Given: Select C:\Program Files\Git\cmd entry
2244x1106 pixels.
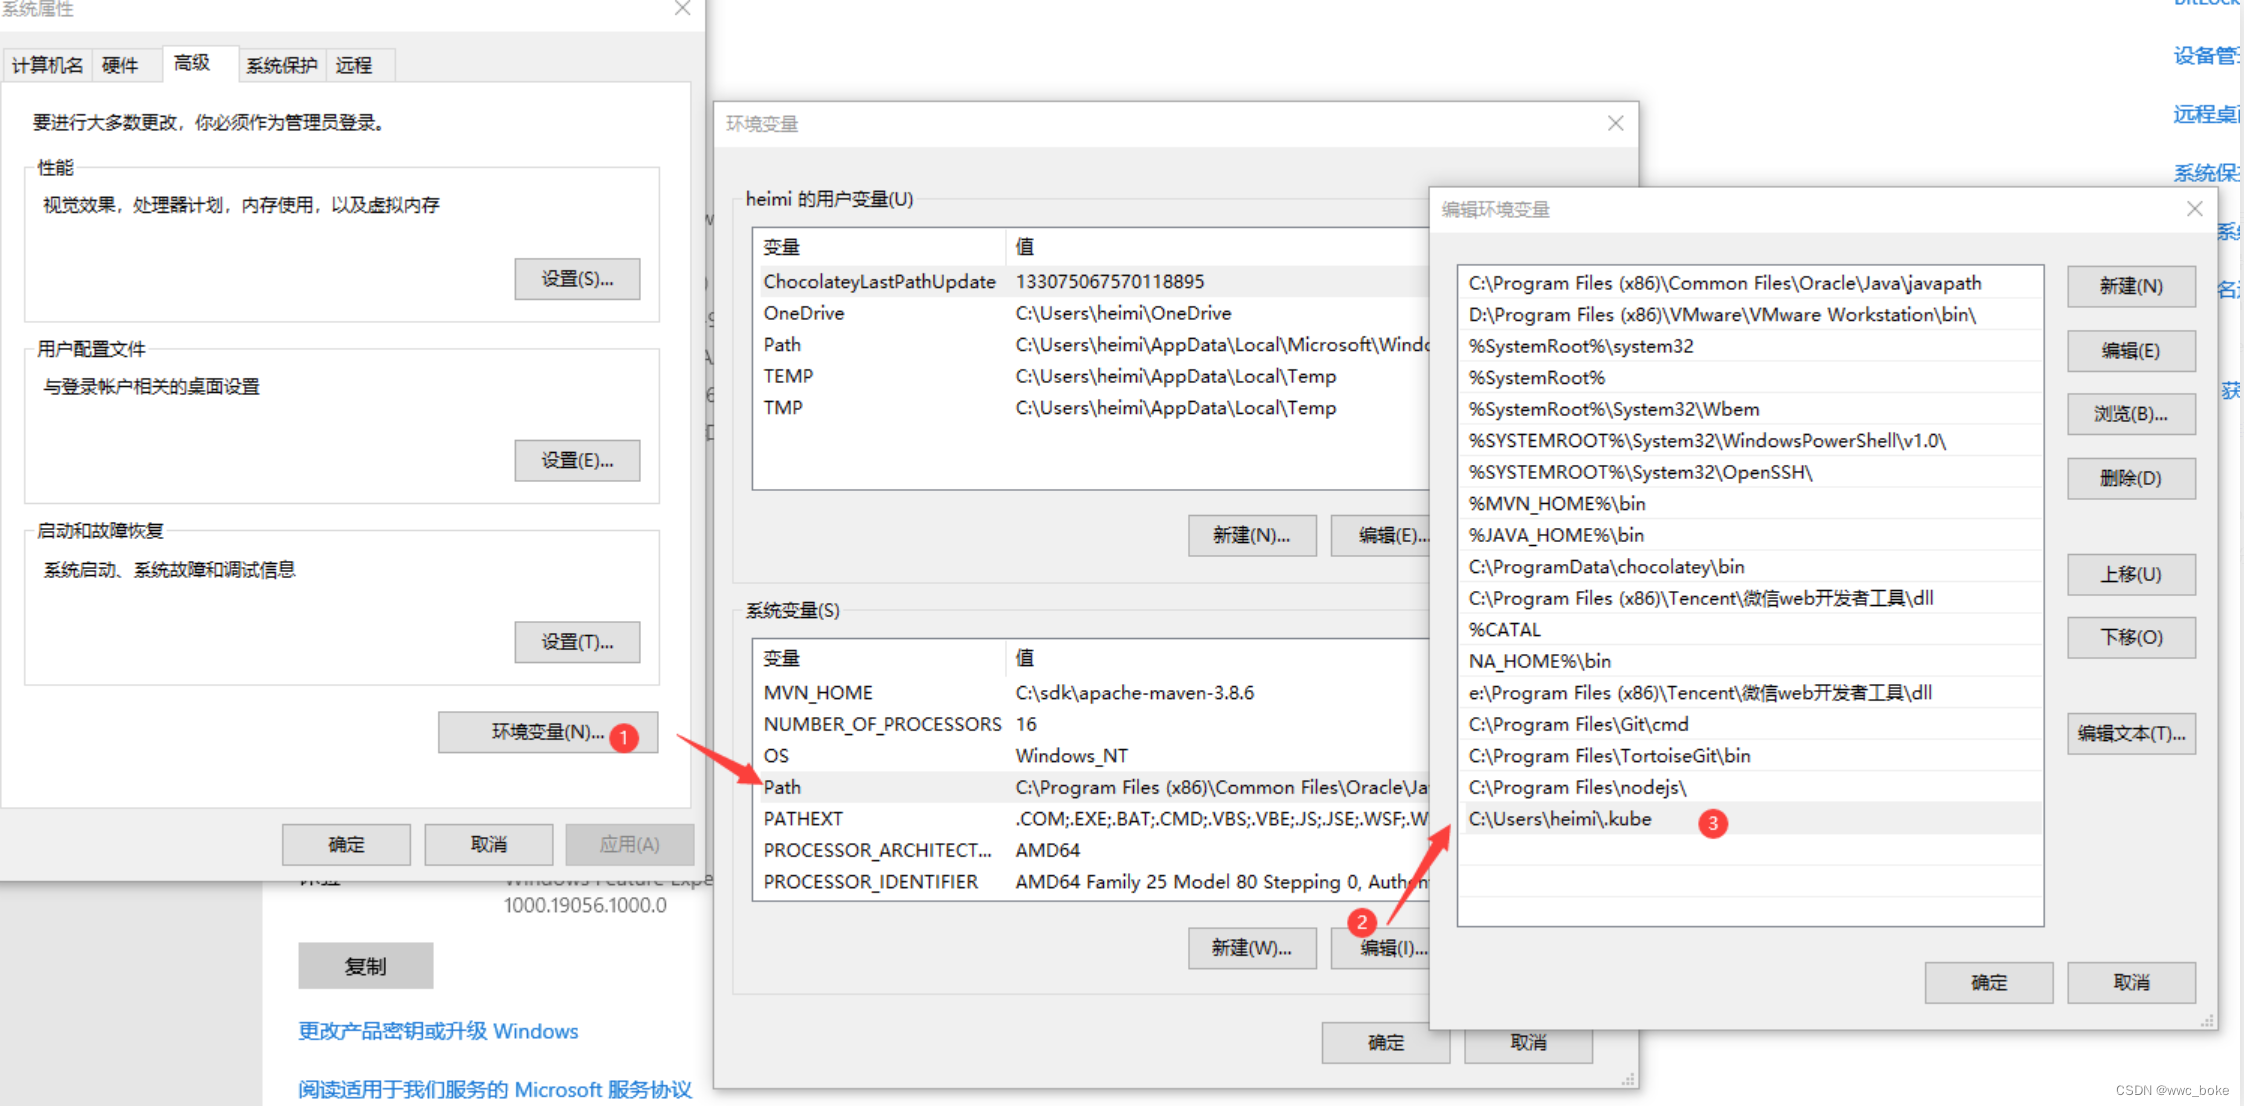Looking at the screenshot, I should (1750, 724).
